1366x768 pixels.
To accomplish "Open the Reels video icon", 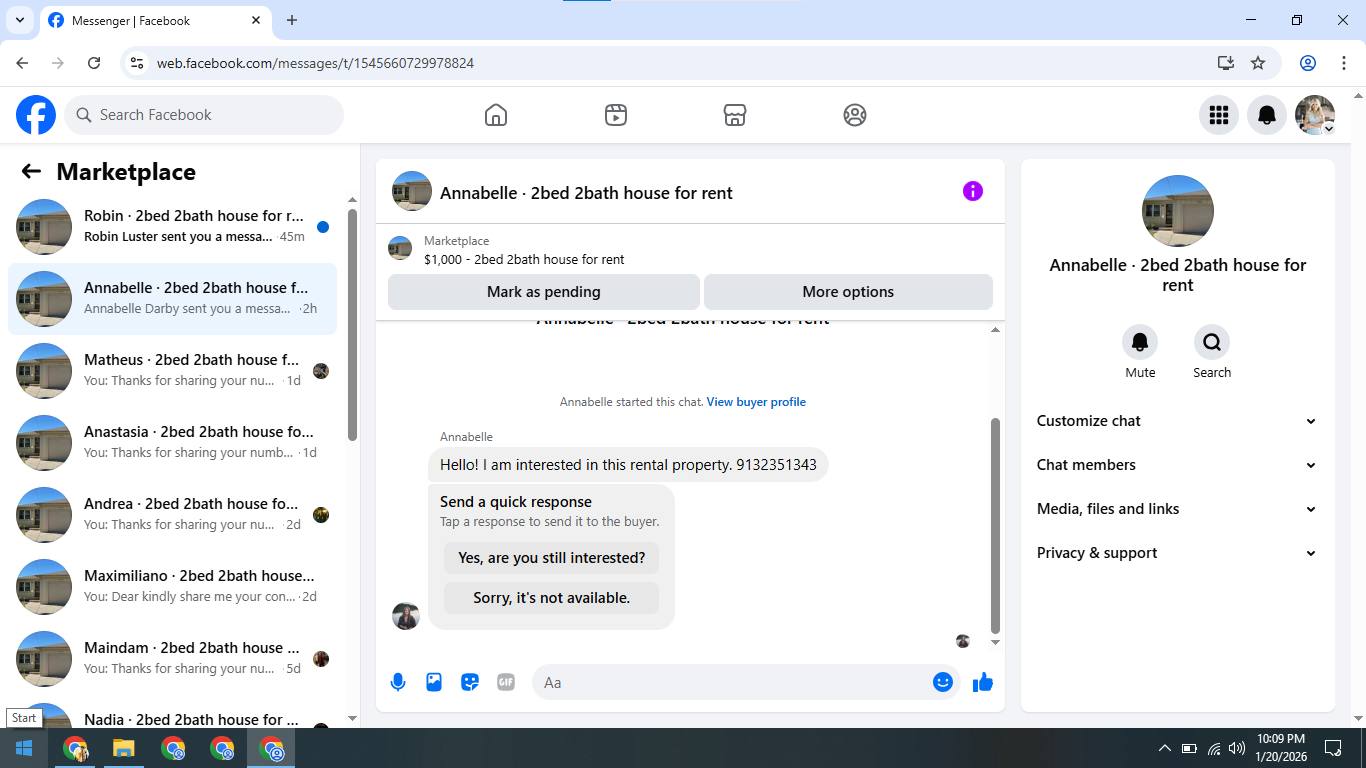I will (x=616, y=115).
